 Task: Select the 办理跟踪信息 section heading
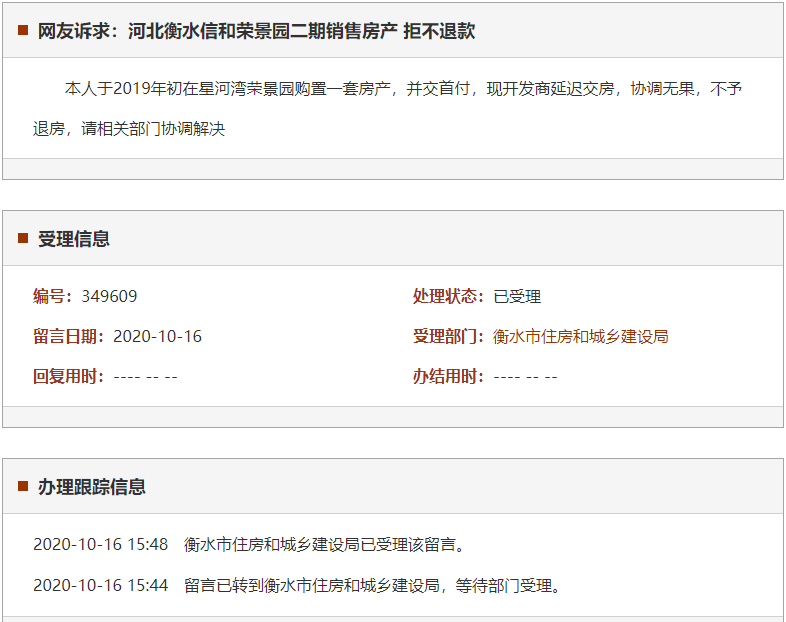[92, 487]
